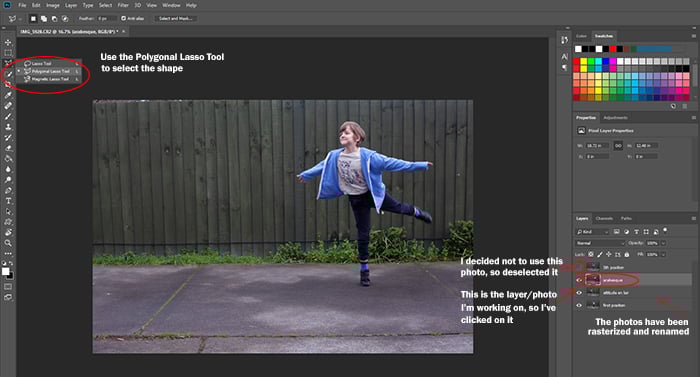Screen dimensions: 700x377
Task: Select the Healing Brush tool
Action: 8,106
